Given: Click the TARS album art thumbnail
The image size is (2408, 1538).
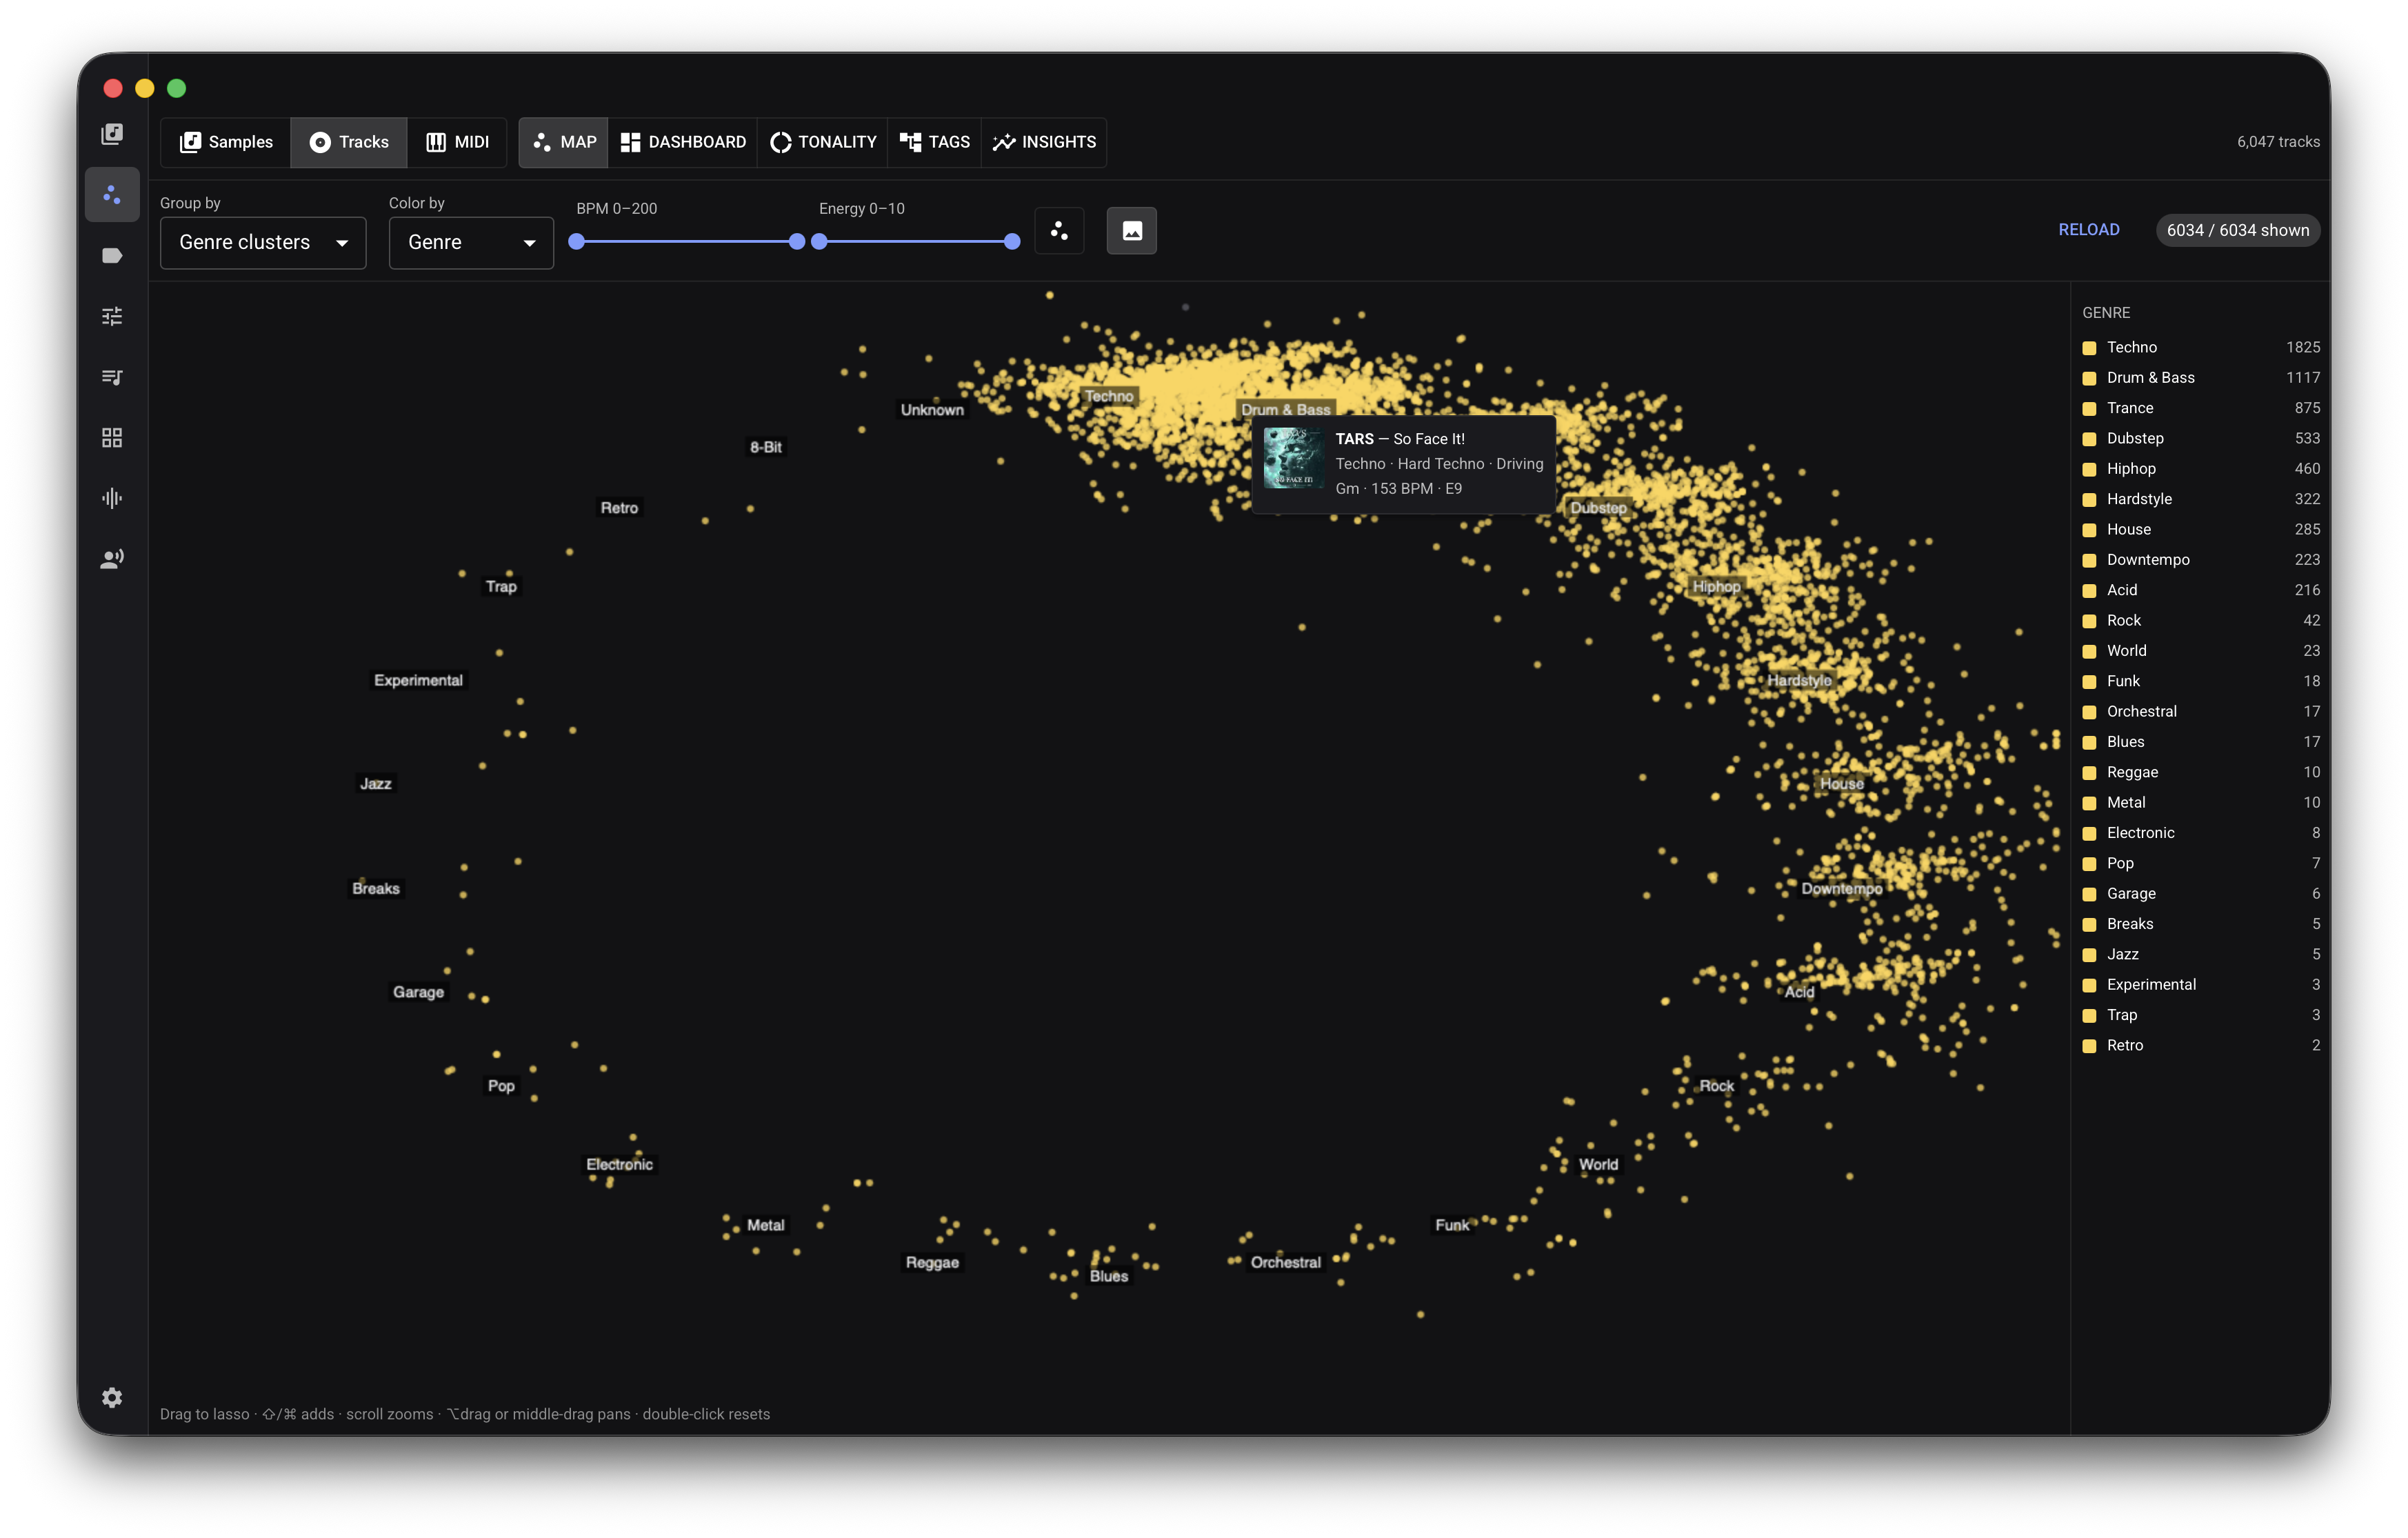Looking at the screenshot, I should tap(1294, 458).
